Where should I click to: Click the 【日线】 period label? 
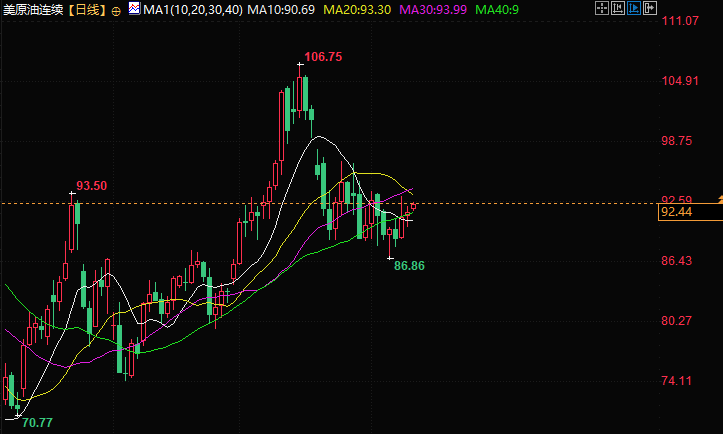click(87, 10)
